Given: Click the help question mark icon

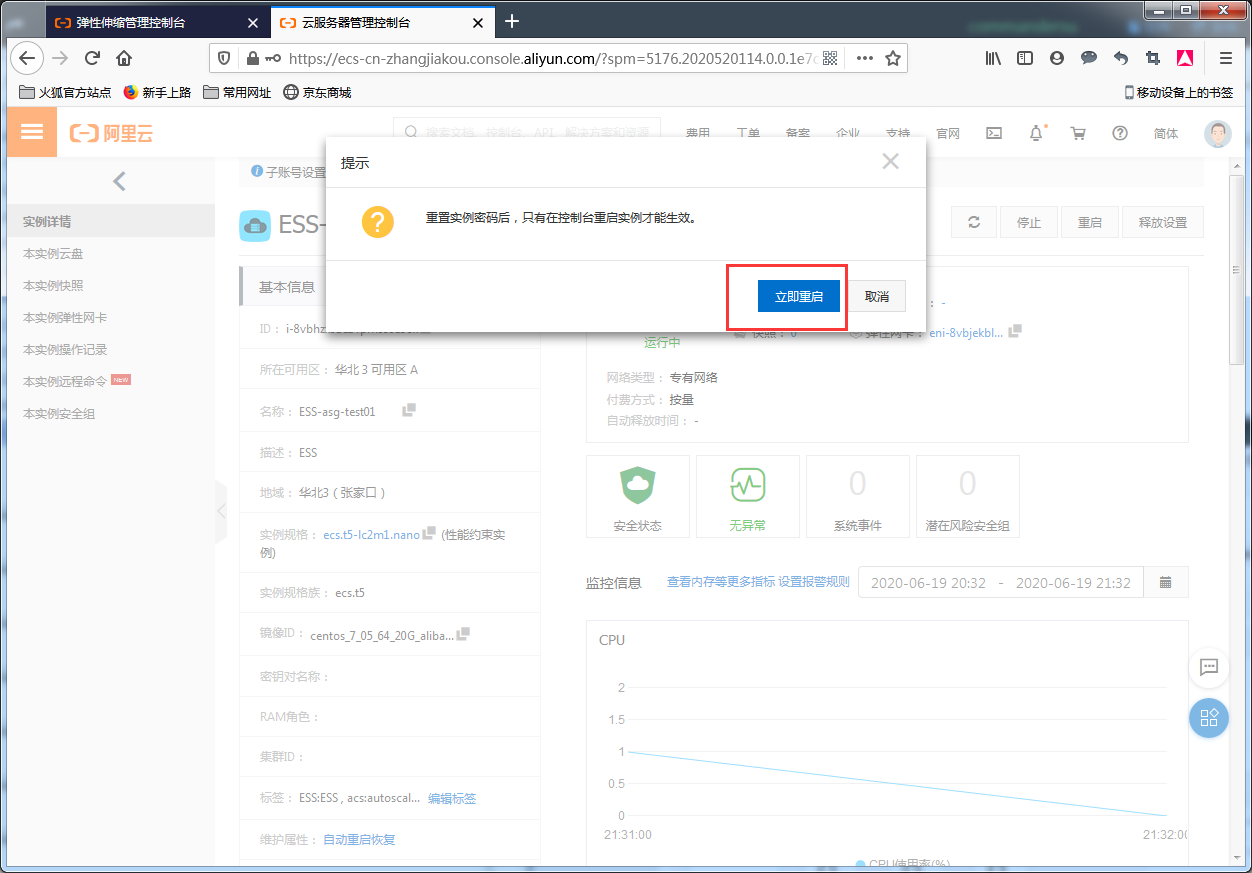Looking at the screenshot, I should [1120, 133].
